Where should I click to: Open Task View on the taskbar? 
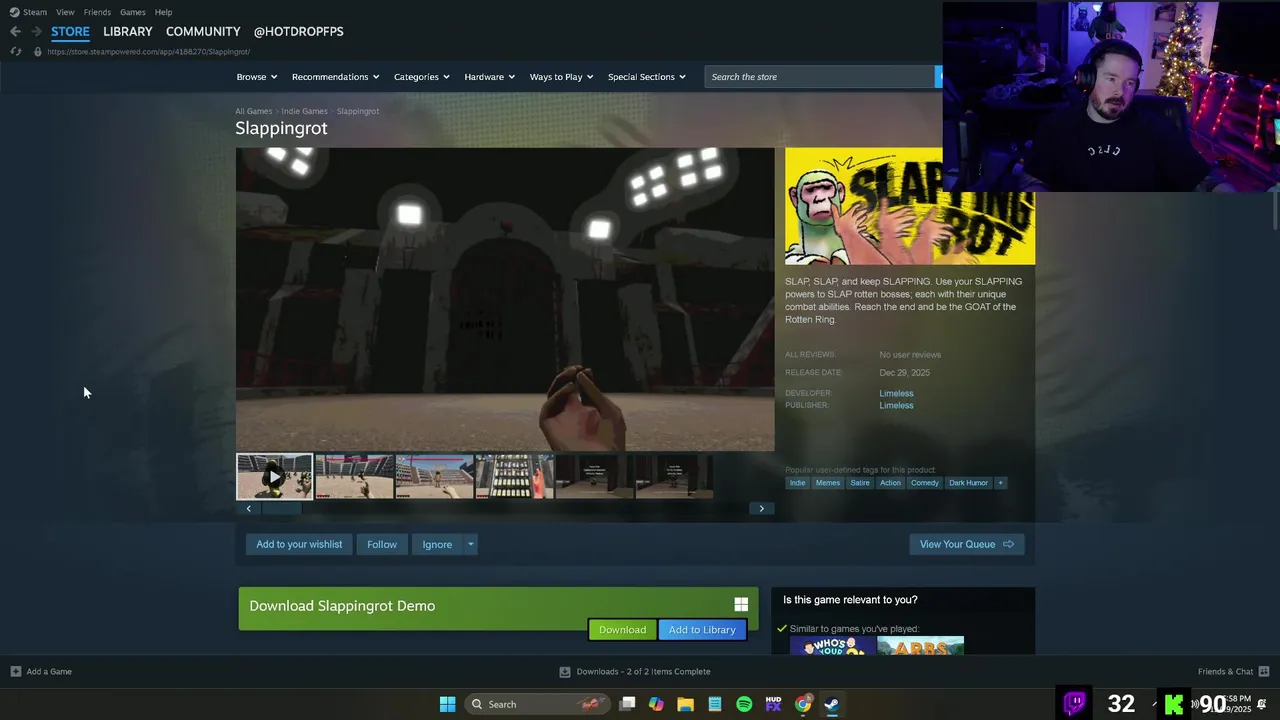pyautogui.click(x=627, y=704)
